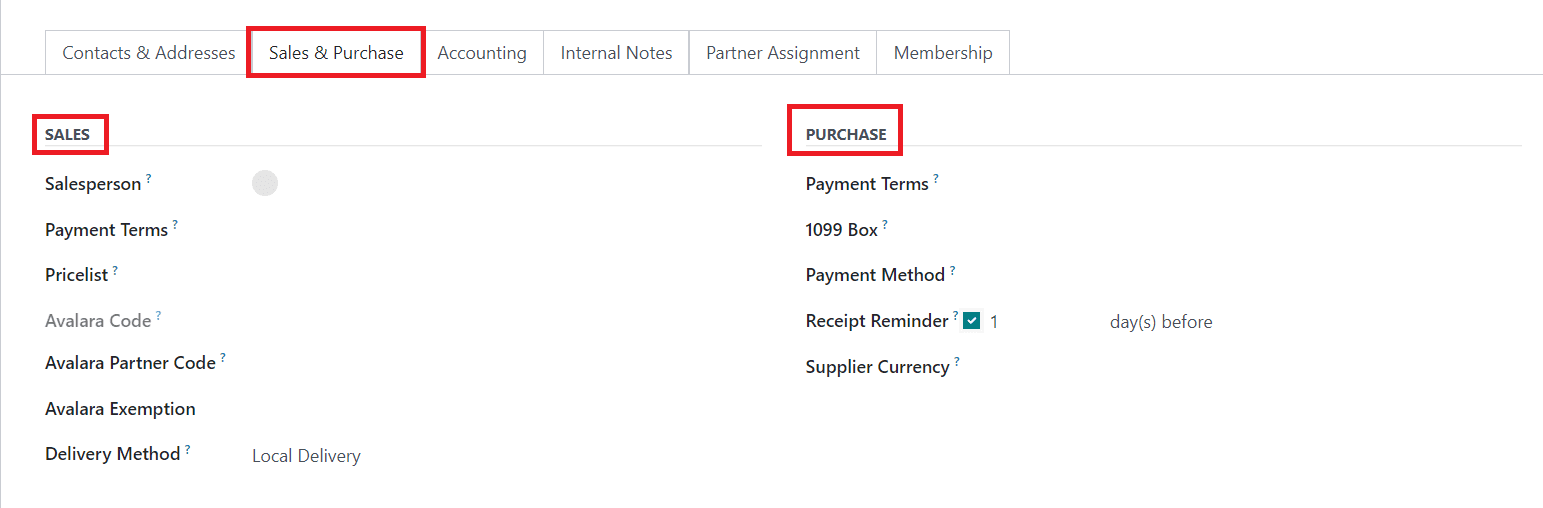Click the Receipt Reminder days-before number field
The width and height of the screenshot is (1543, 508).
click(1040, 322)
